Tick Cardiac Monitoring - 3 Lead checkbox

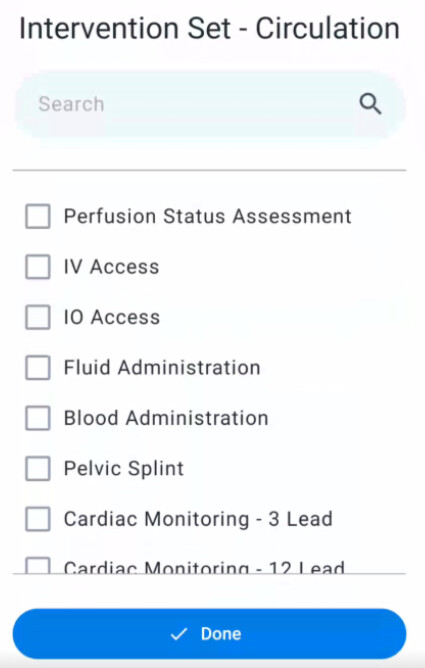pos(38,518)
